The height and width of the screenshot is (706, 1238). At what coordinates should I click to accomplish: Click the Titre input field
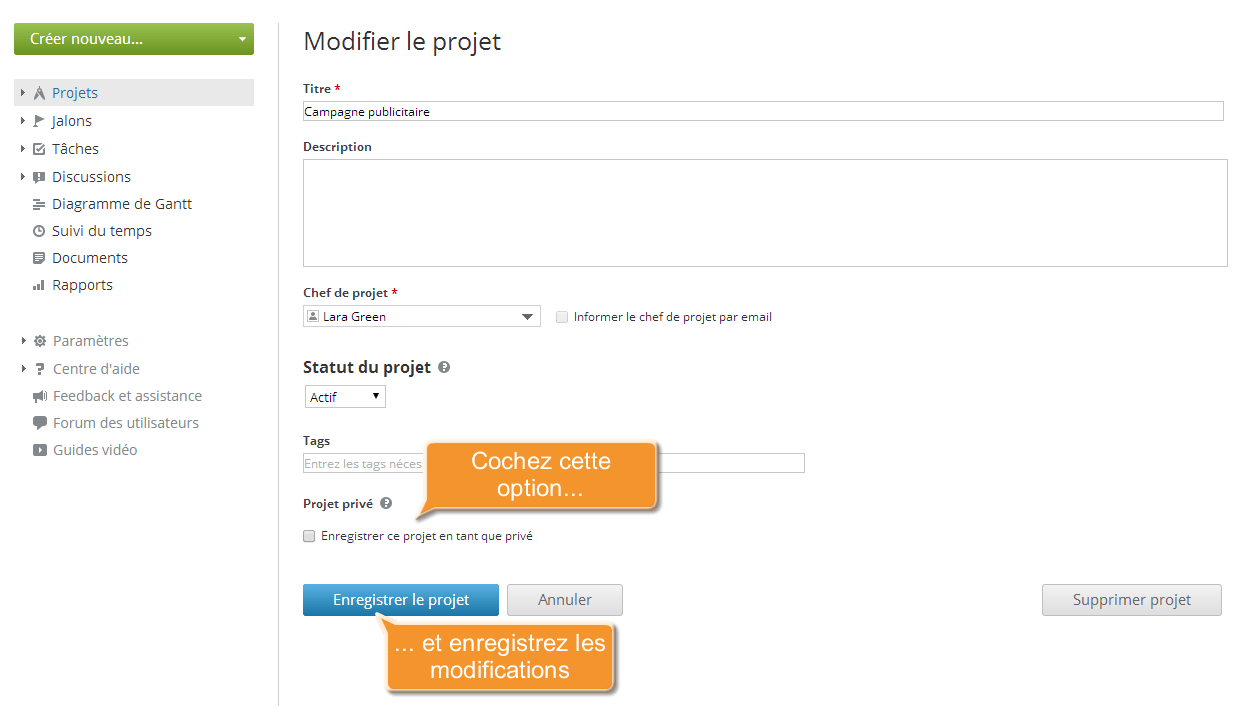click(763, 112)
